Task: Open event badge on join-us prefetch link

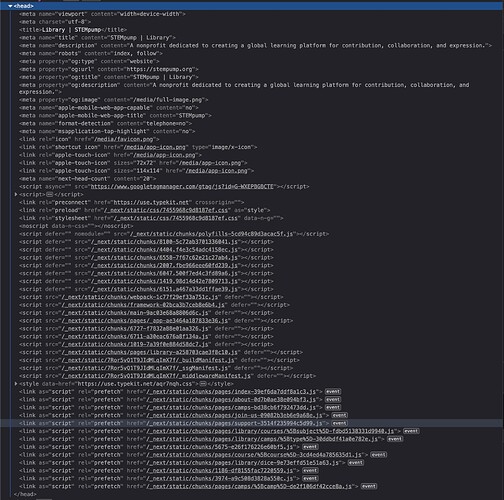Action: 340,415
